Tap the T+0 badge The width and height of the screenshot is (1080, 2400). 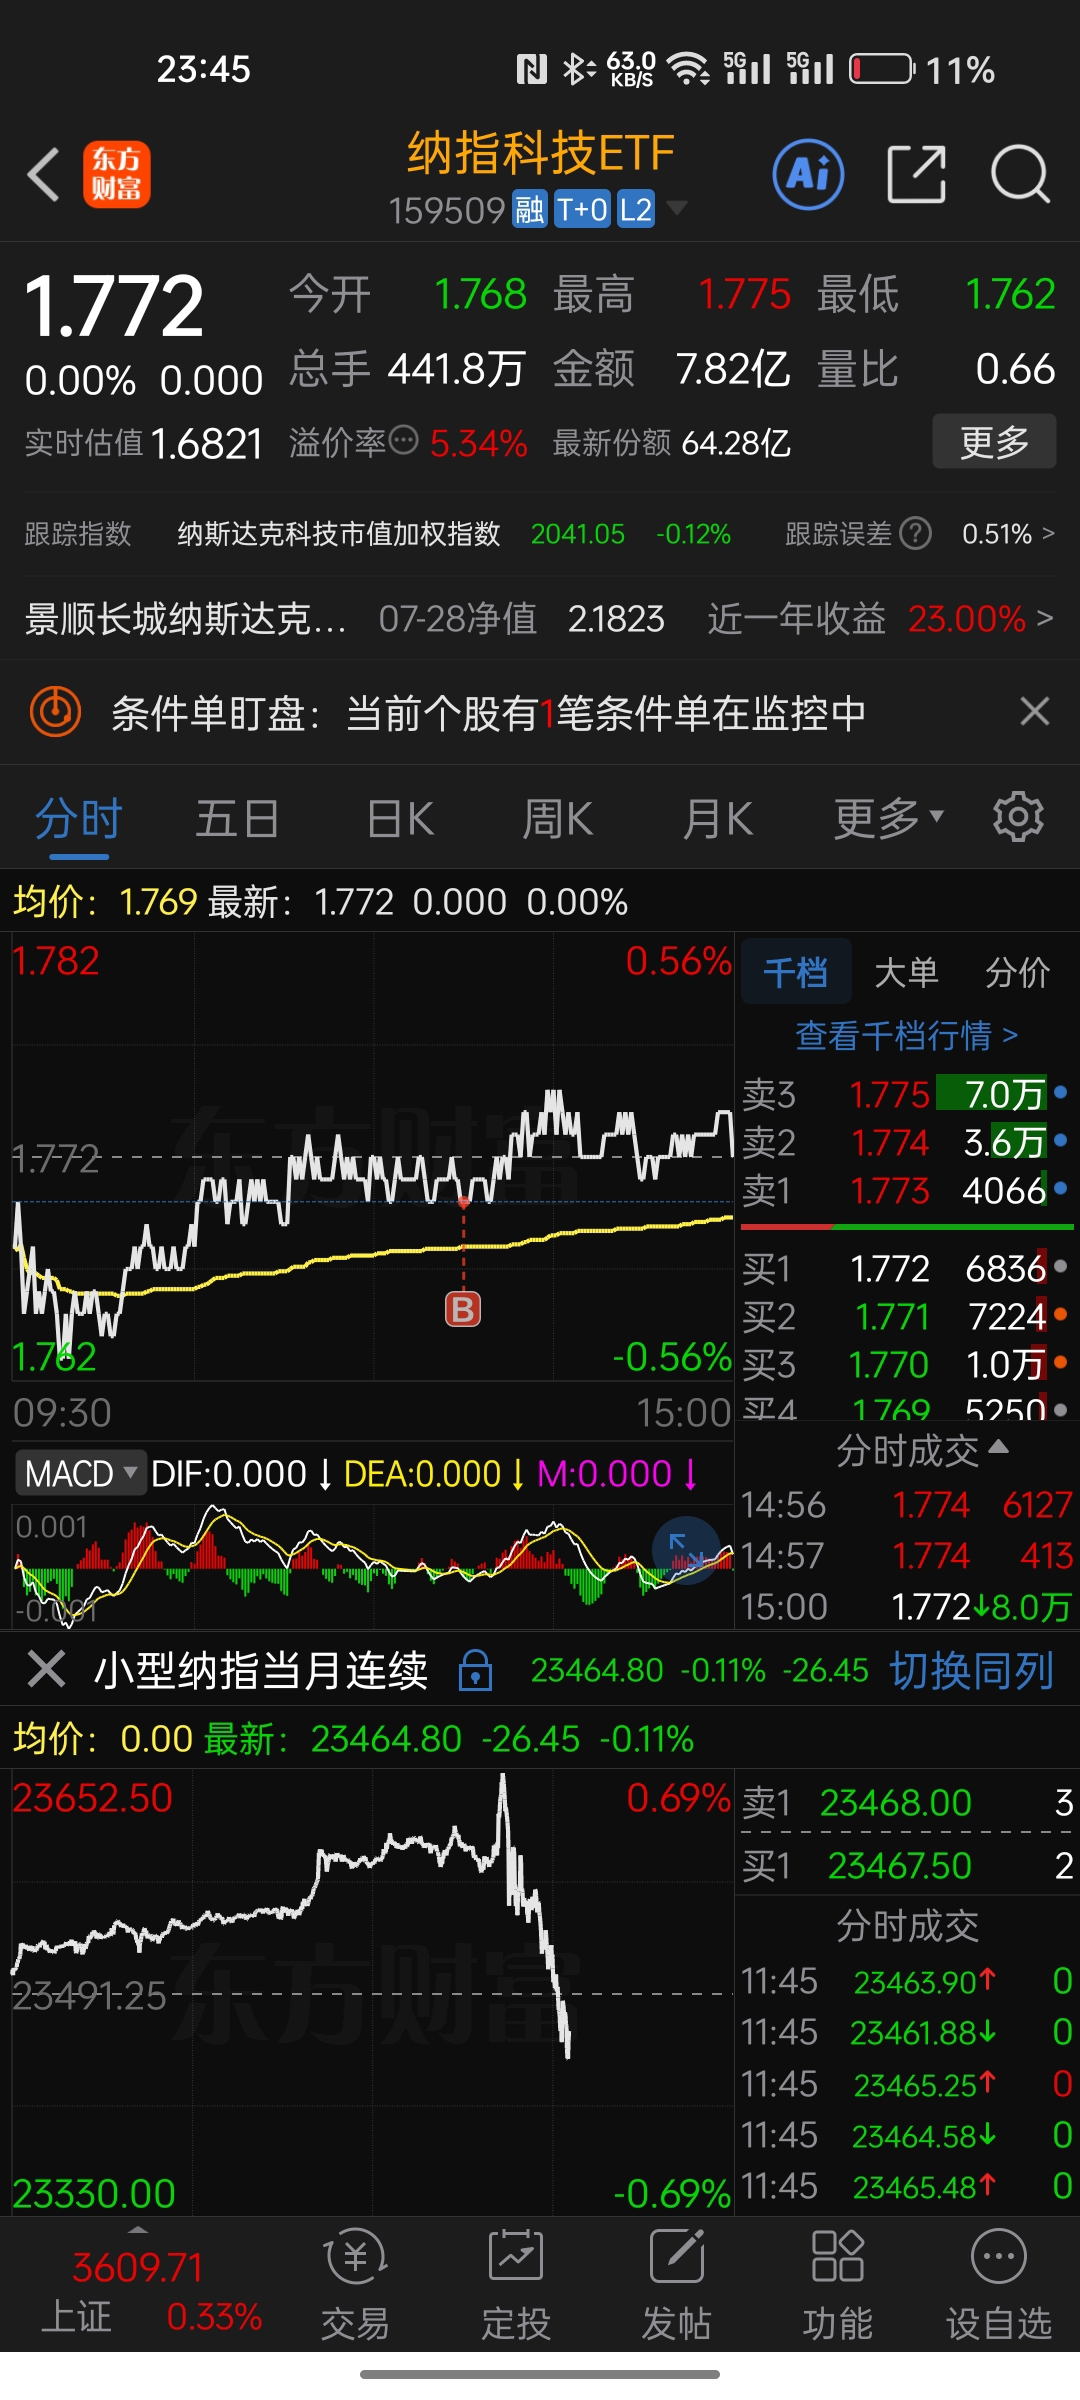tap(582, 209)
